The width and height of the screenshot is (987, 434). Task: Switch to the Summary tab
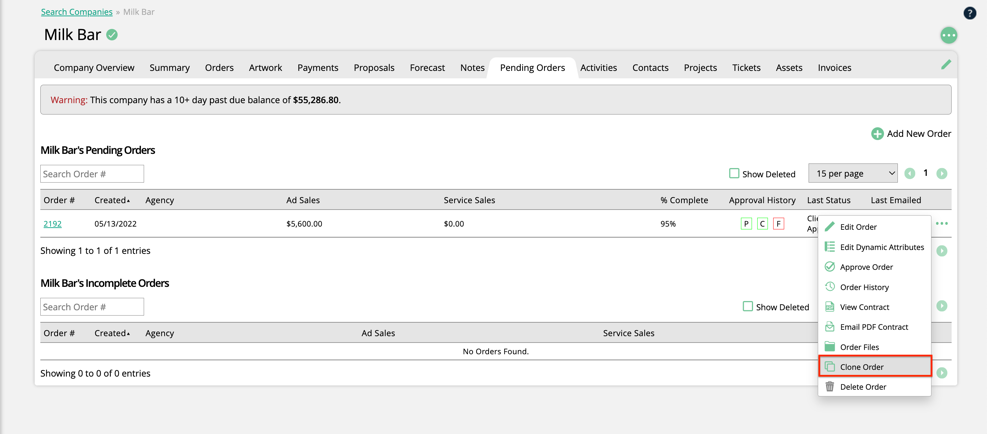point(169,67)
